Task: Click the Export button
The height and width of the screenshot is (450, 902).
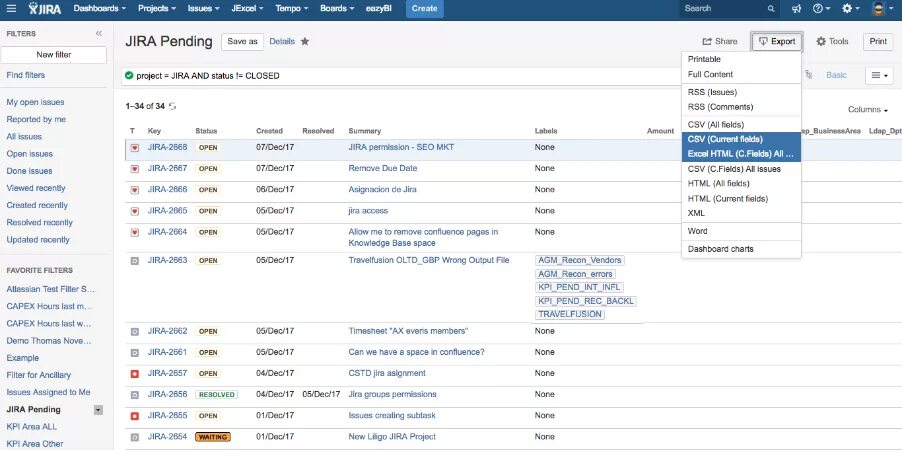Action: [x=777, y=41]
